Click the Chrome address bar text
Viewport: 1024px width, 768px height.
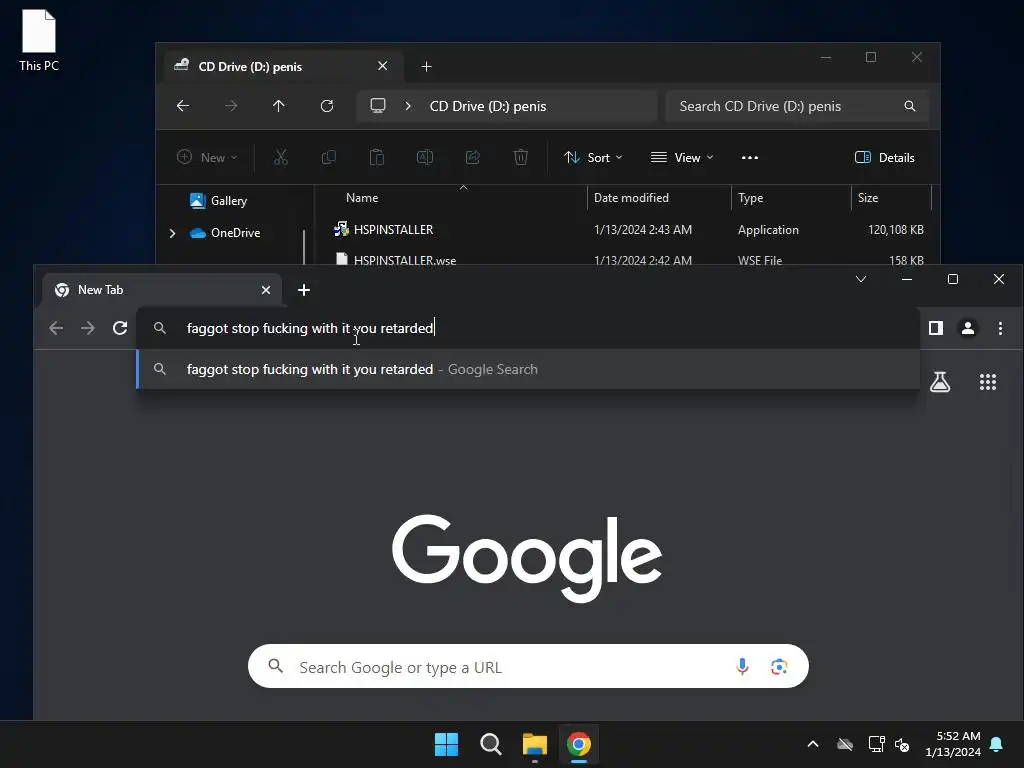pyautogui.click(x=310, y=328)
